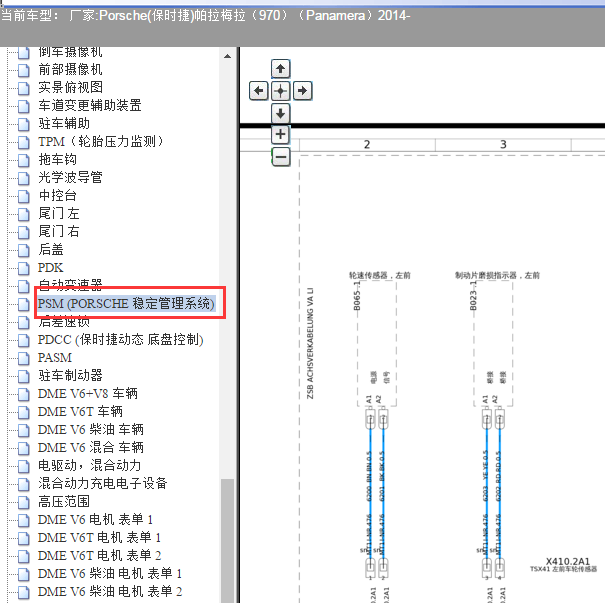The height and width of the screenshot is (603, 605).
Task: Select 驻车辅助 in the tree
Action: pyautogui.click(x=64, y=123)
